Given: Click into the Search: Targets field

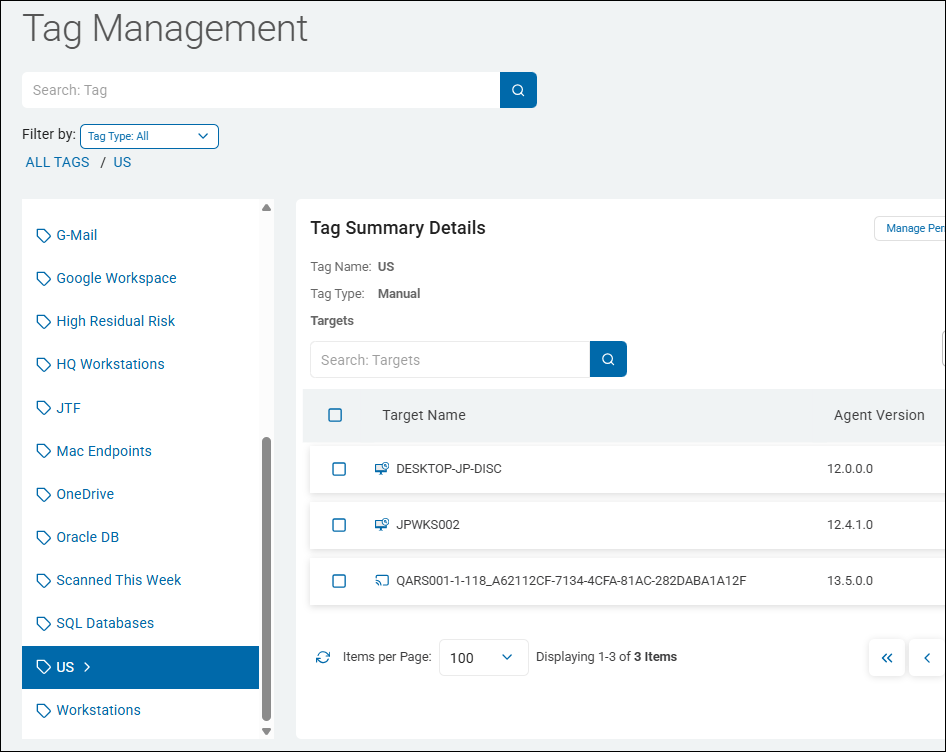Looking at the screenshot, I should (450, 360).
